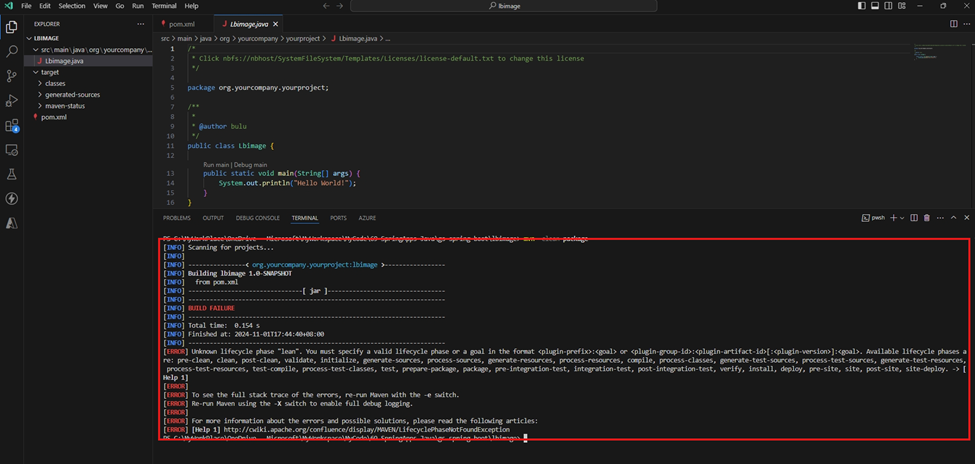975x464 pixels.
Task: Toggle the primary side bar visibility
Action: click(x=862, y=6)
